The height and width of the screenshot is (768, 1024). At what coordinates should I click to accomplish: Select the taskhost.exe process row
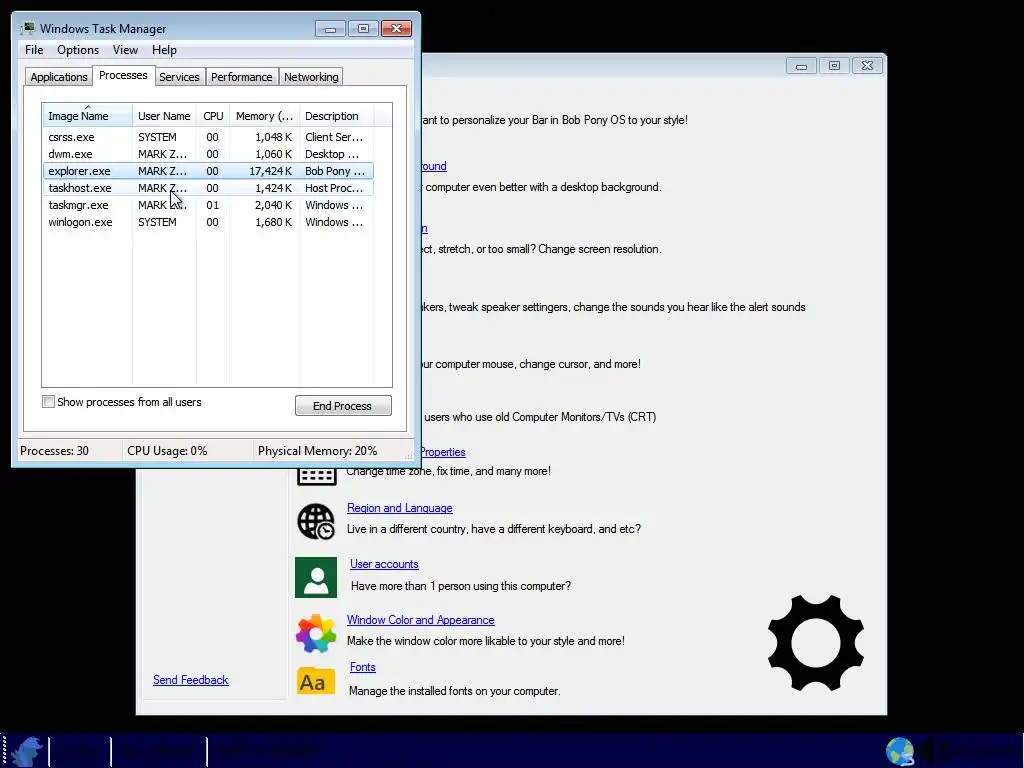[208, 188]
